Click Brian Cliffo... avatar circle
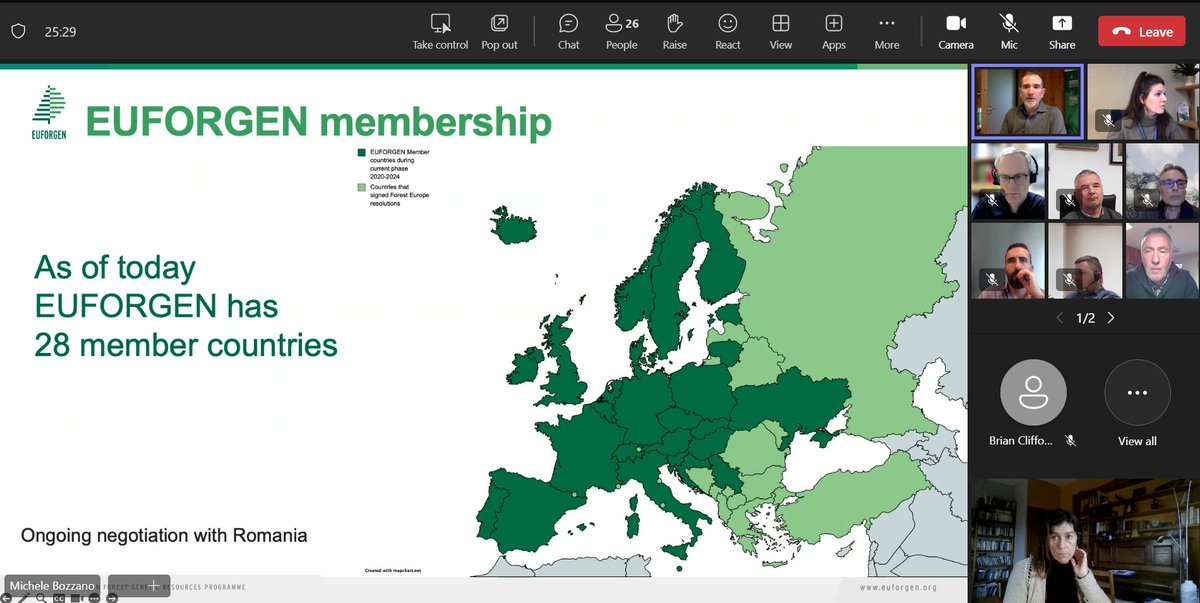The height and width of the screenshot is (603, 1200). pyautogui.click(x=1033, y=393)
